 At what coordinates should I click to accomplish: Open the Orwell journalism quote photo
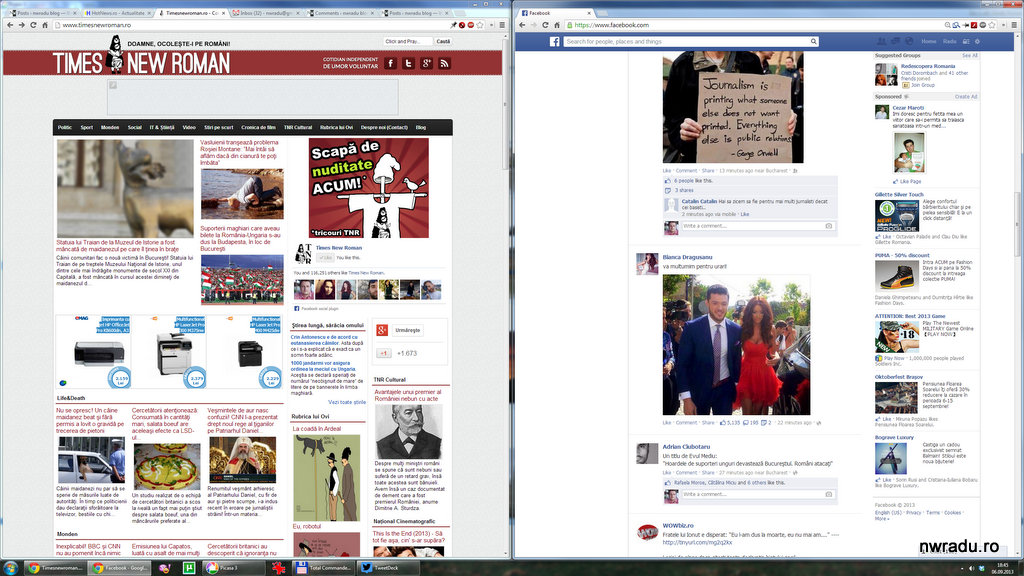733,108
